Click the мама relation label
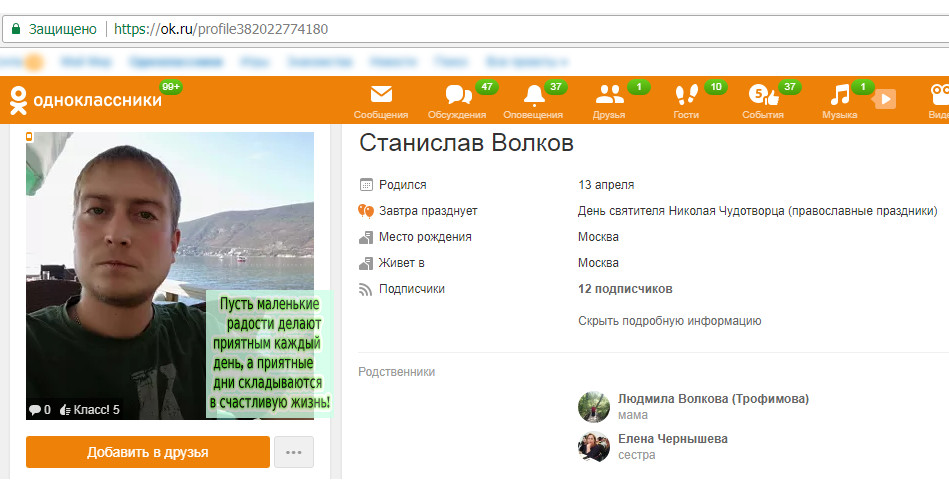 (x=632, y=415)
